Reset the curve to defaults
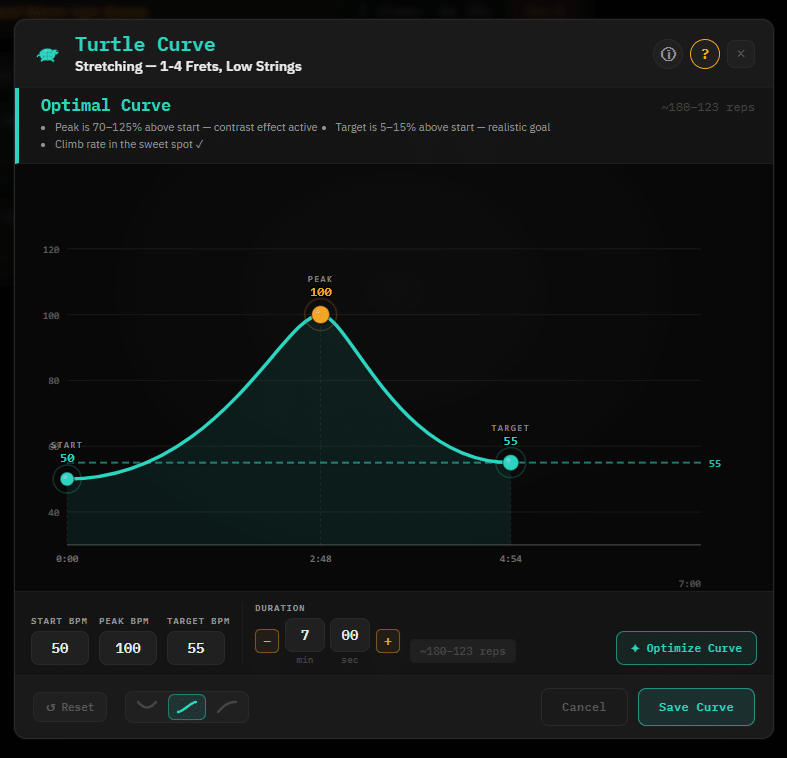The height and width of the screenshot is (758, 787). 70,707
